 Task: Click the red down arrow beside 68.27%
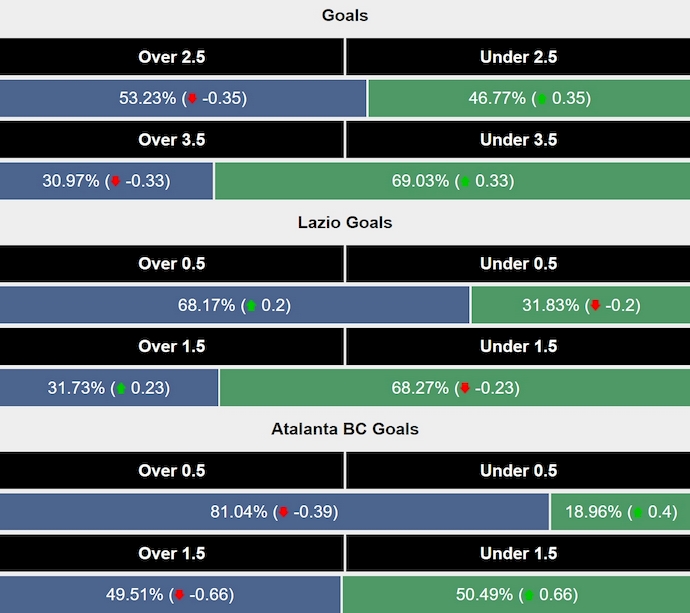(464, 388)
